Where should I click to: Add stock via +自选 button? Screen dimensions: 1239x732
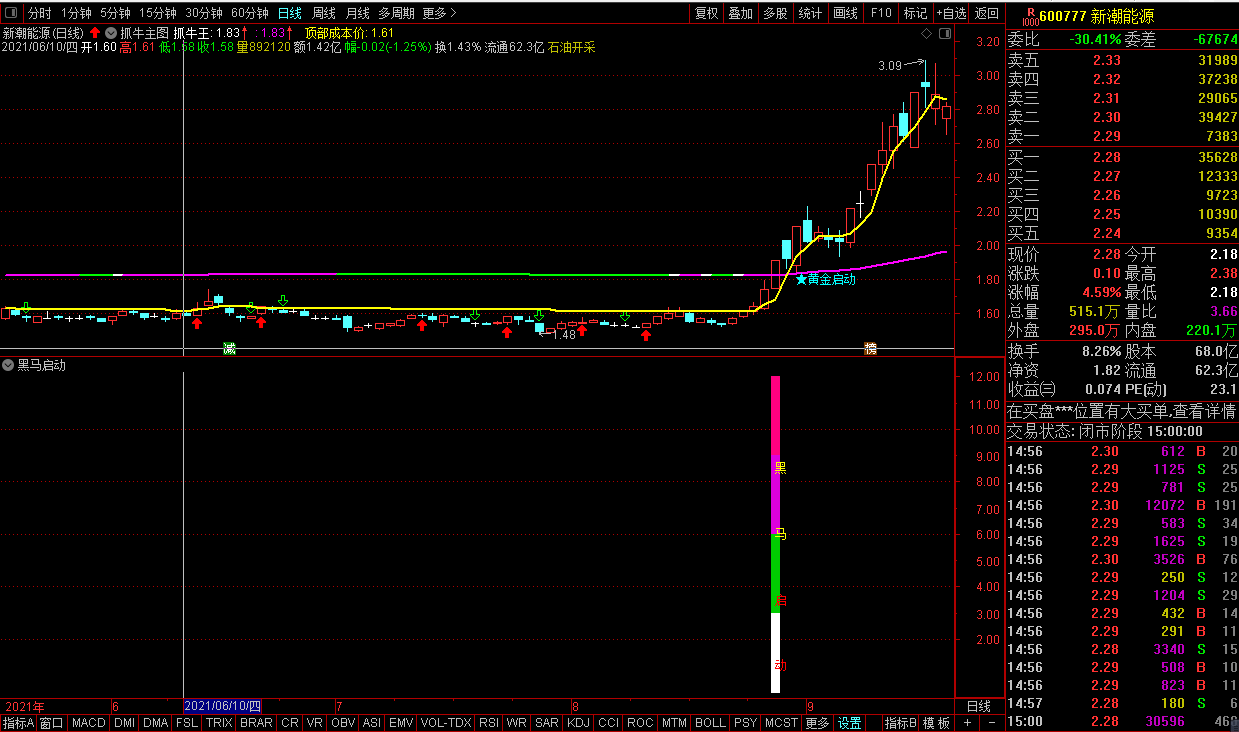[x=952, y=13]
